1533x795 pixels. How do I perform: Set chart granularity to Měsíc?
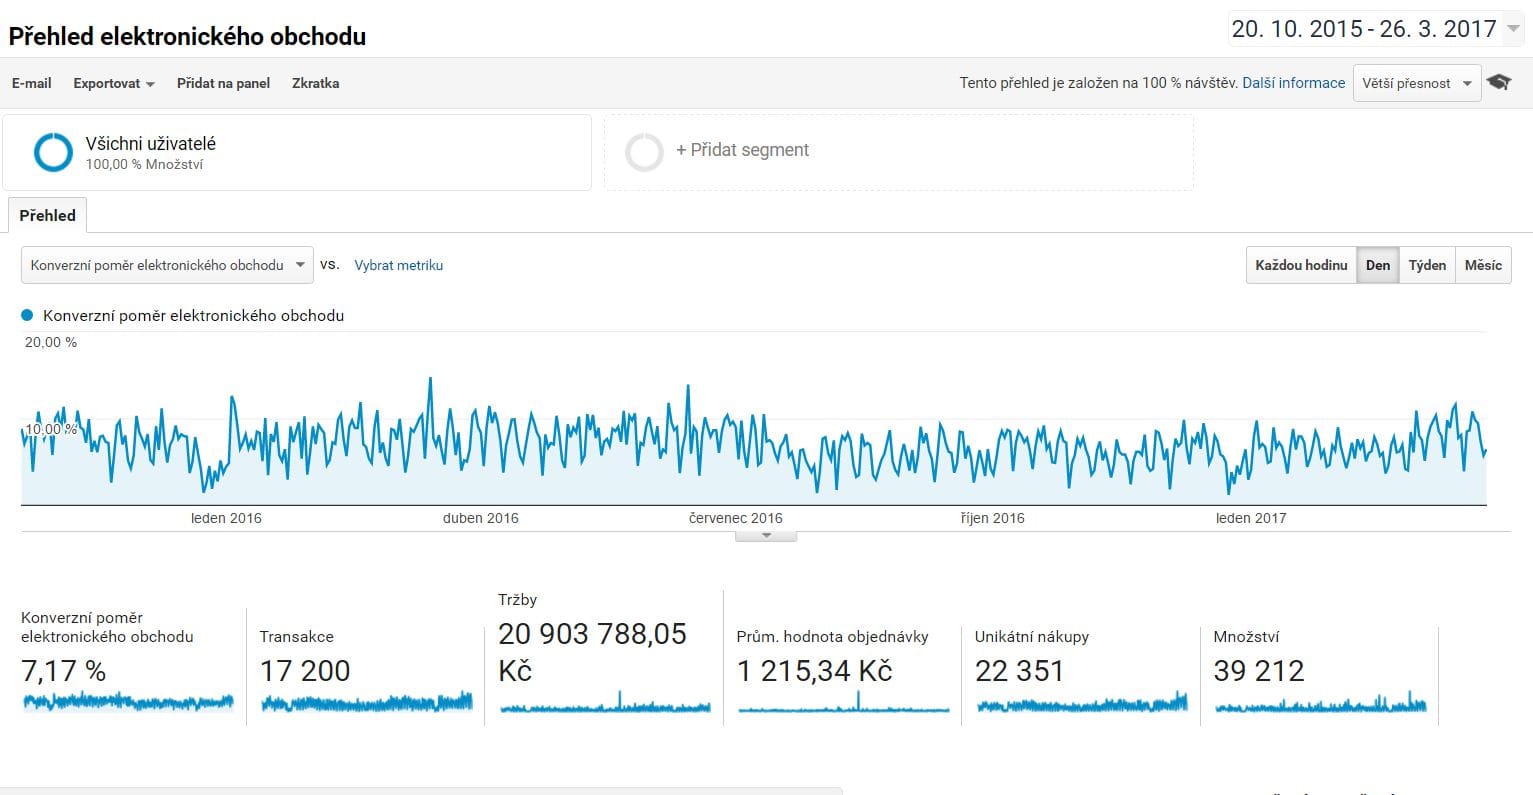click(1482, 265)
